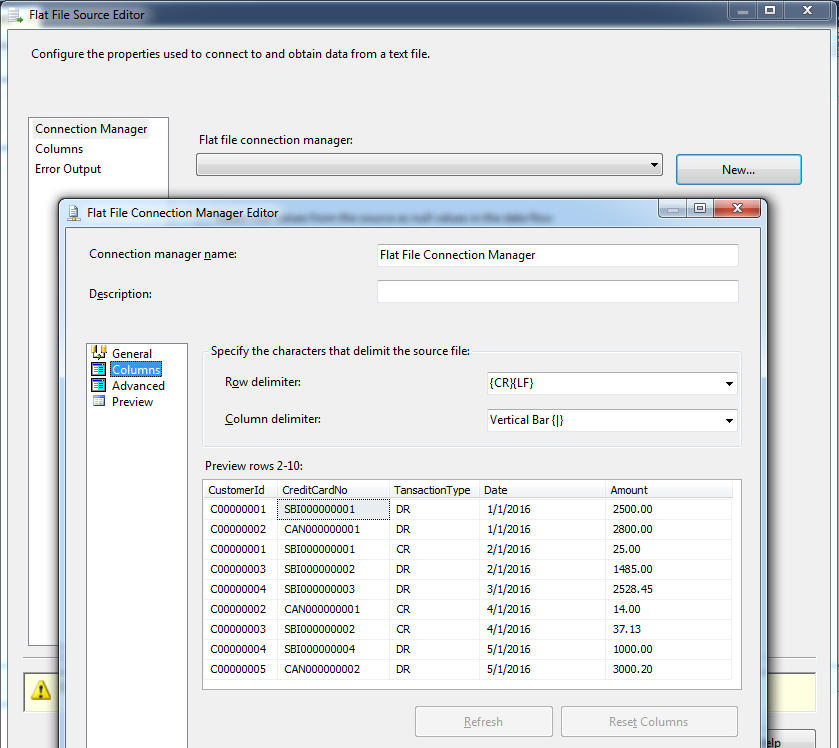Viewport: 839px width, 748px height.
Task: Open the Column delimiter dropdown
Action: pyautogui.click(x=729, y=419)
